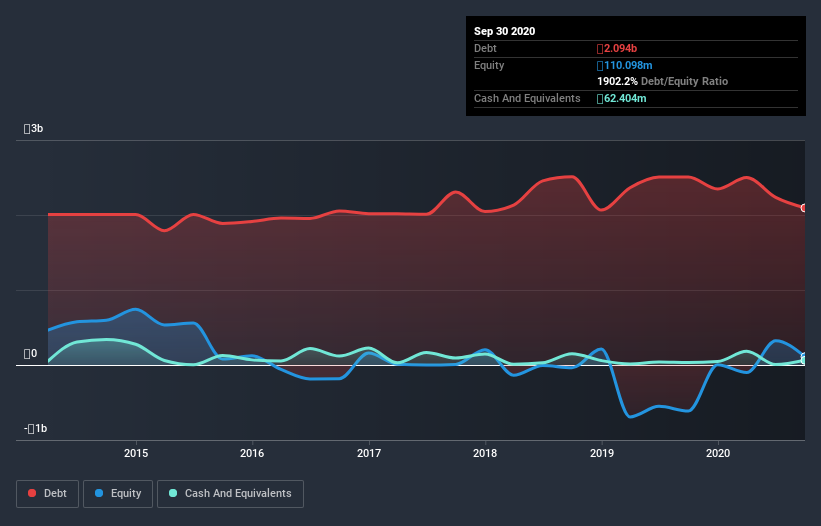
Task: Click the 1902.2% Debt/Equity Ratio text
Action: pyautogui.click(x=662, y=82)
